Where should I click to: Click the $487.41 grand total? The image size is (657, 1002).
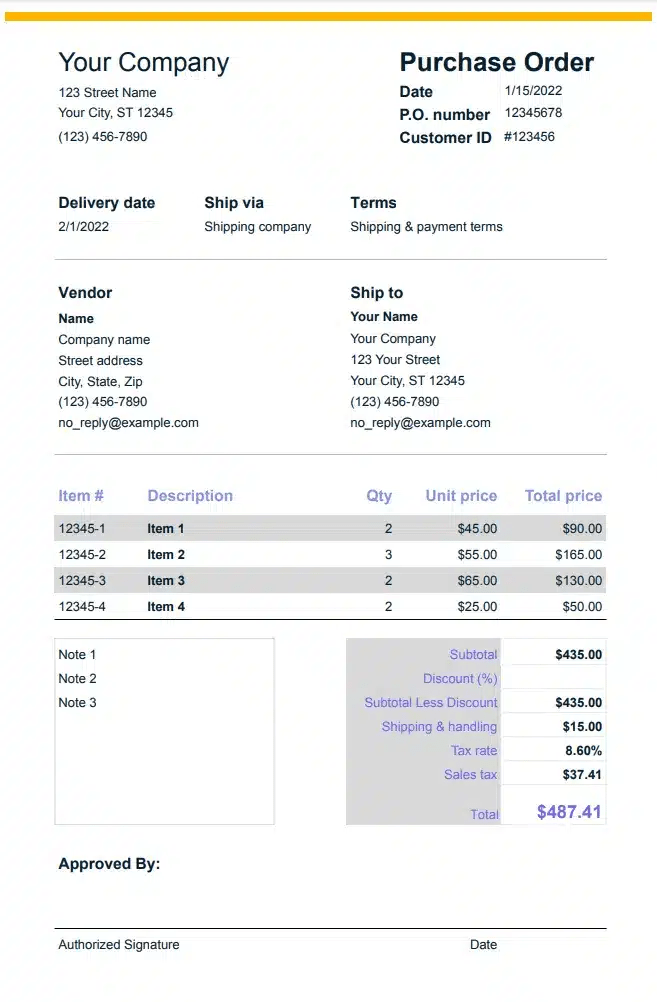(569, 812)
